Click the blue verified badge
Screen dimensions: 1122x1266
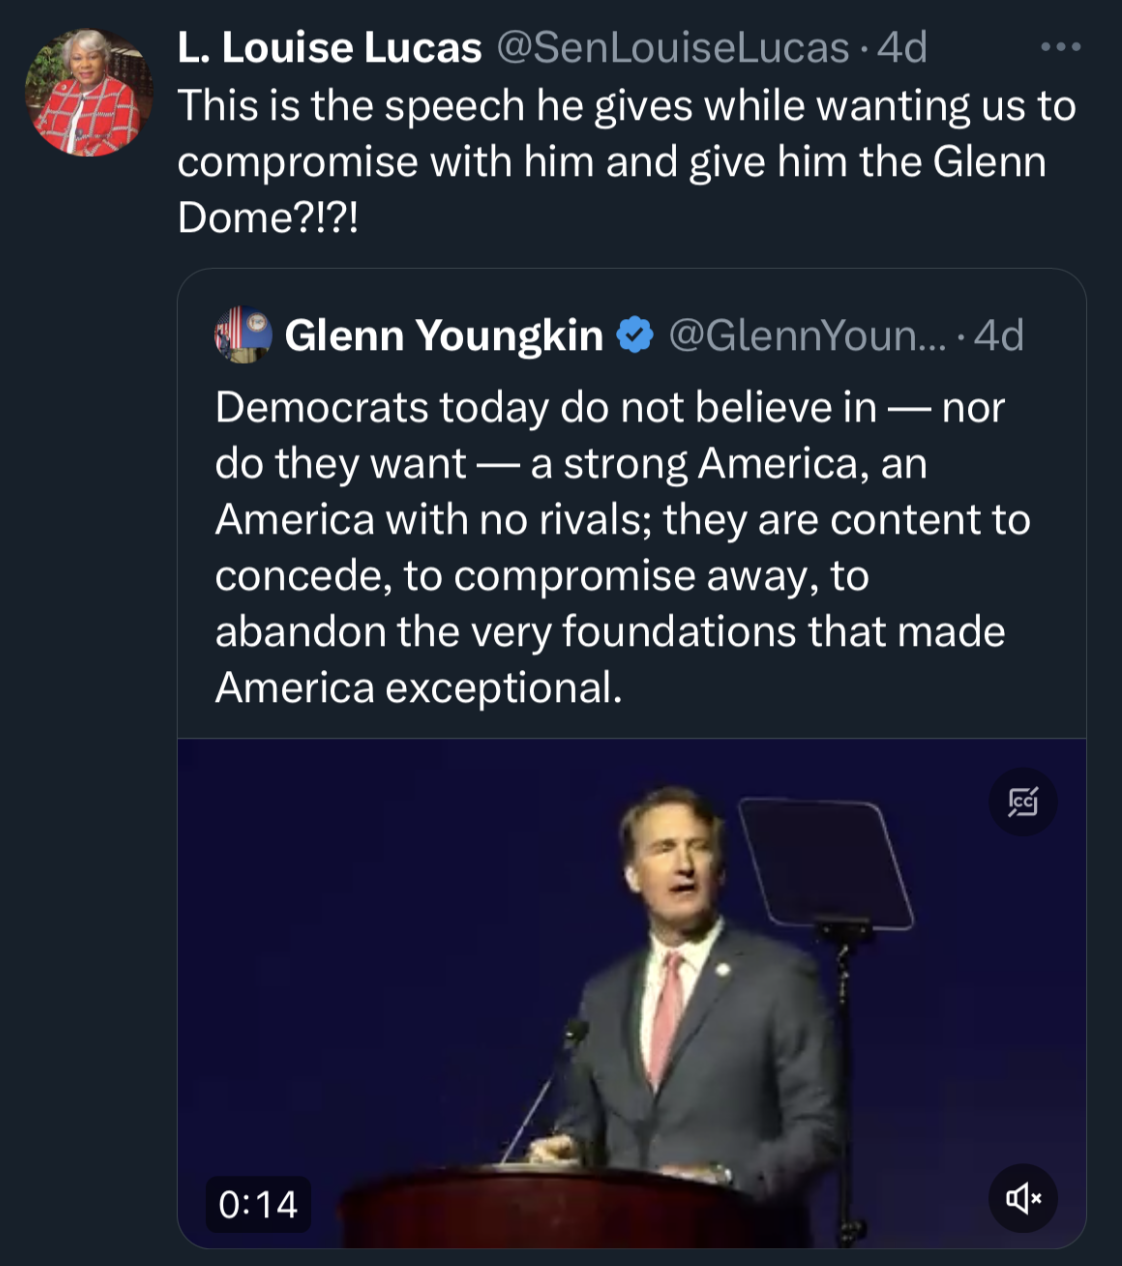pos(635,335)
